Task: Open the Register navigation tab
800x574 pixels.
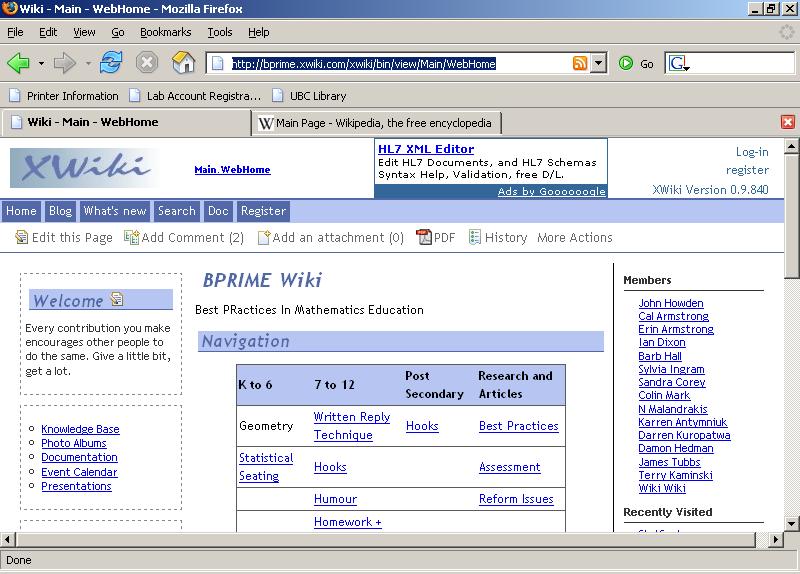Action: (263, 211)
